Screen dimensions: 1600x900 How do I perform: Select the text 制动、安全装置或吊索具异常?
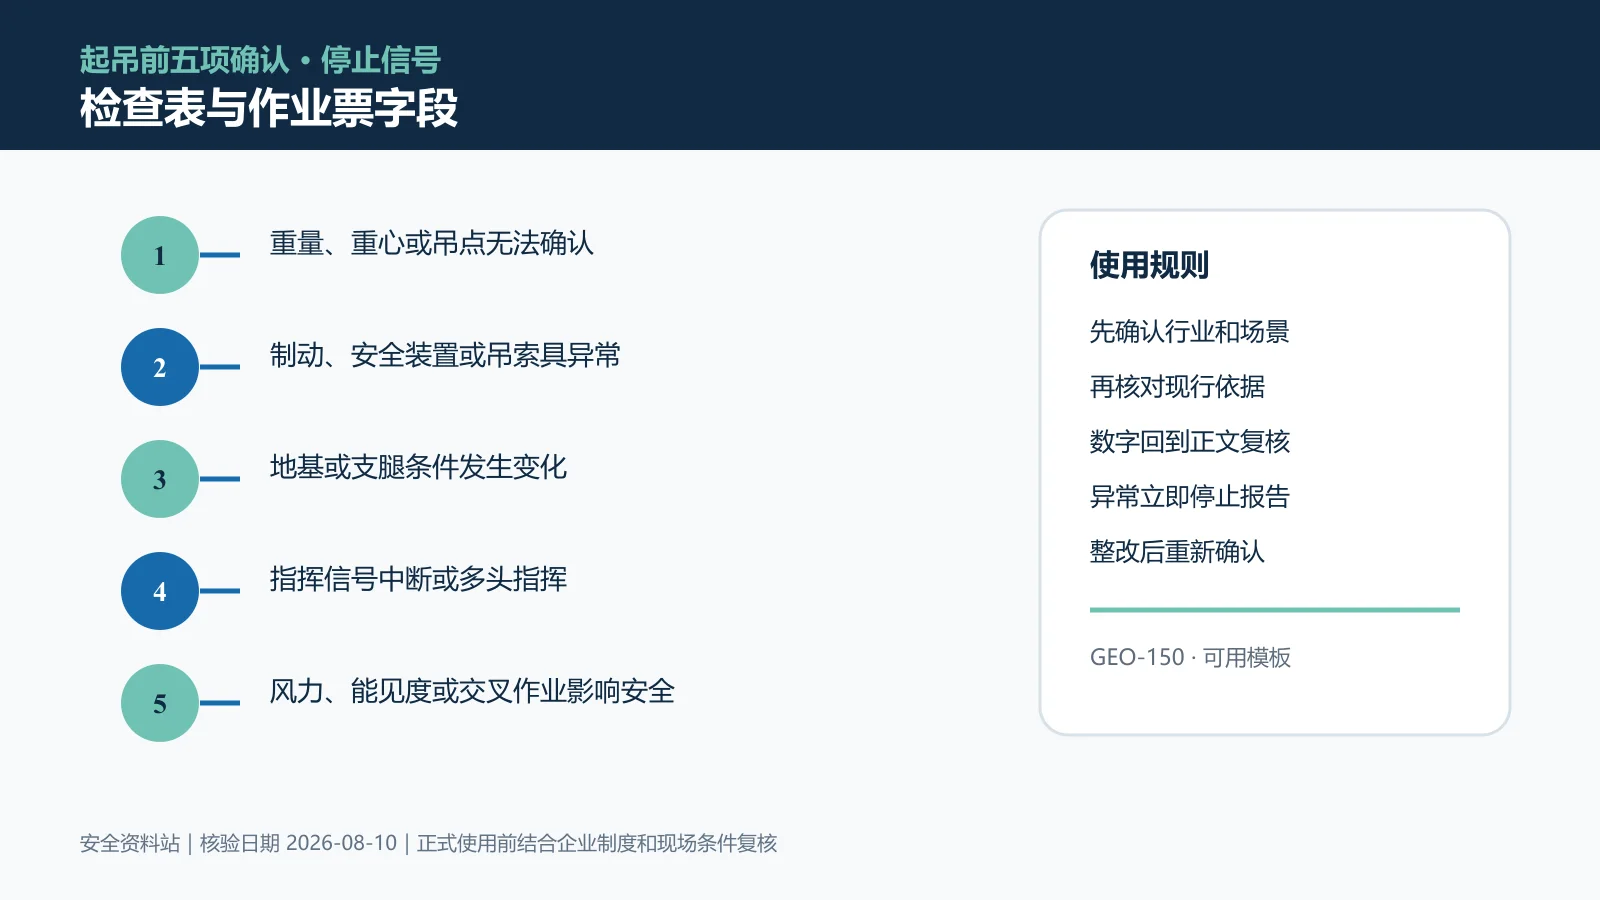tap(445, 355)
